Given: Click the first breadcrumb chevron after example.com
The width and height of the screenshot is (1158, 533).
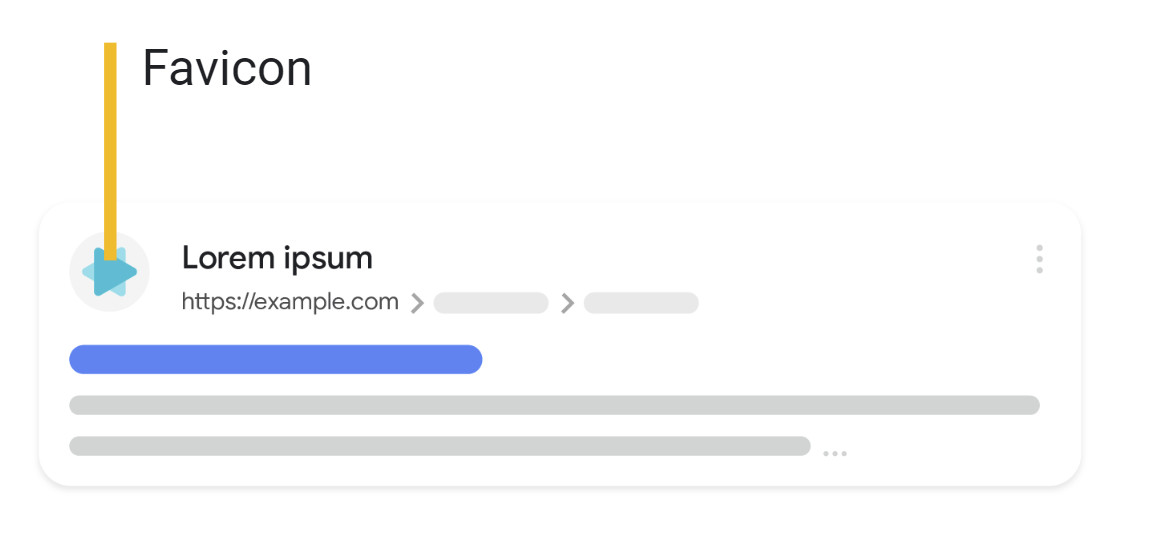Looking at the screenshot, I should 417,303.
